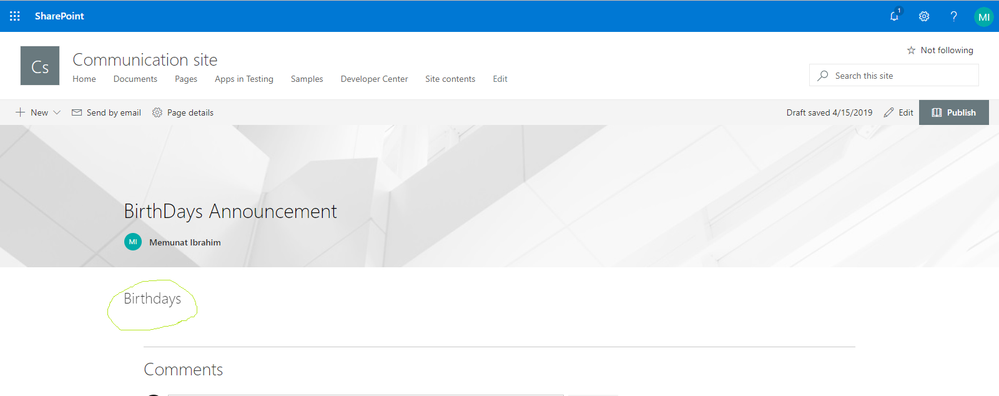This screenshot has height=396, width=999.
Task: Expand the New dropdown chevron
Action: point(57,113)
